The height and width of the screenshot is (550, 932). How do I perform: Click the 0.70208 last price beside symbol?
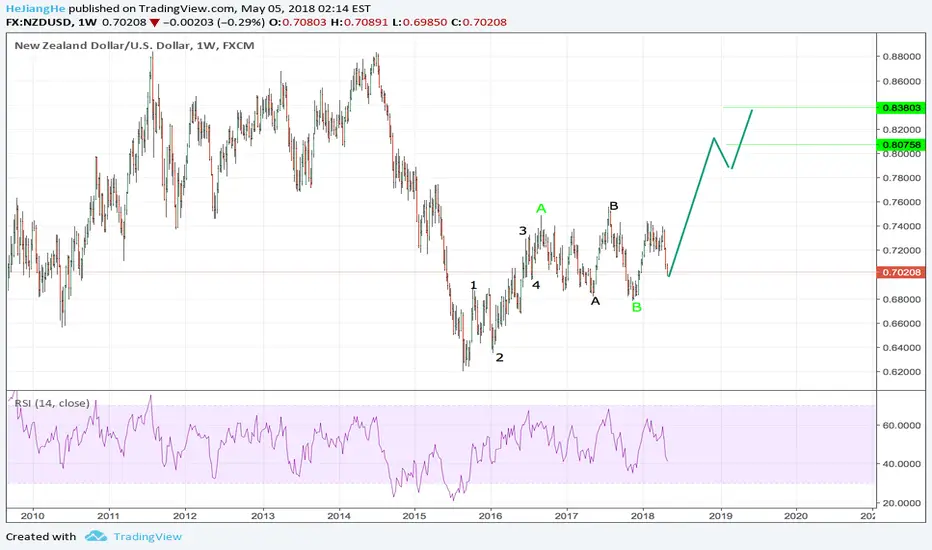pyautogui.click(x=124, y=22)
